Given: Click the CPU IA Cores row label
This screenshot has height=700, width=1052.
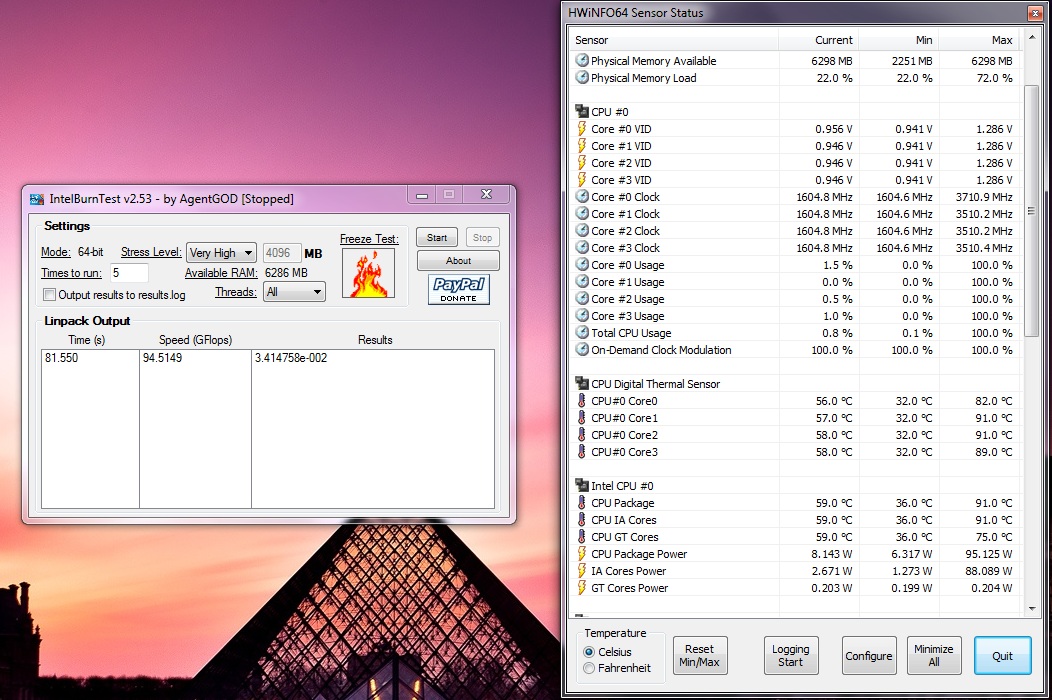Looking at the screenshot, I should tap(624, 519).
